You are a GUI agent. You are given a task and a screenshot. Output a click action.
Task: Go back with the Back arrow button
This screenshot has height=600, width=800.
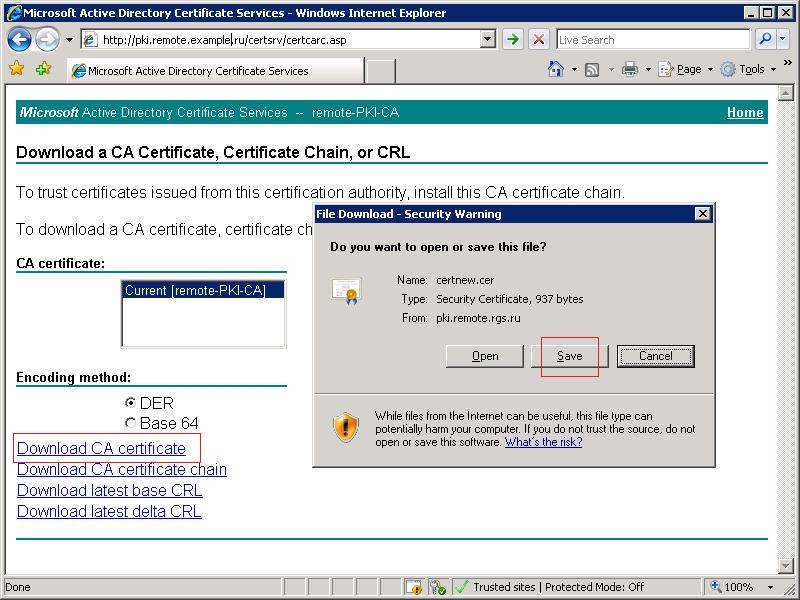pyautogui.click(x=19, y=40)
